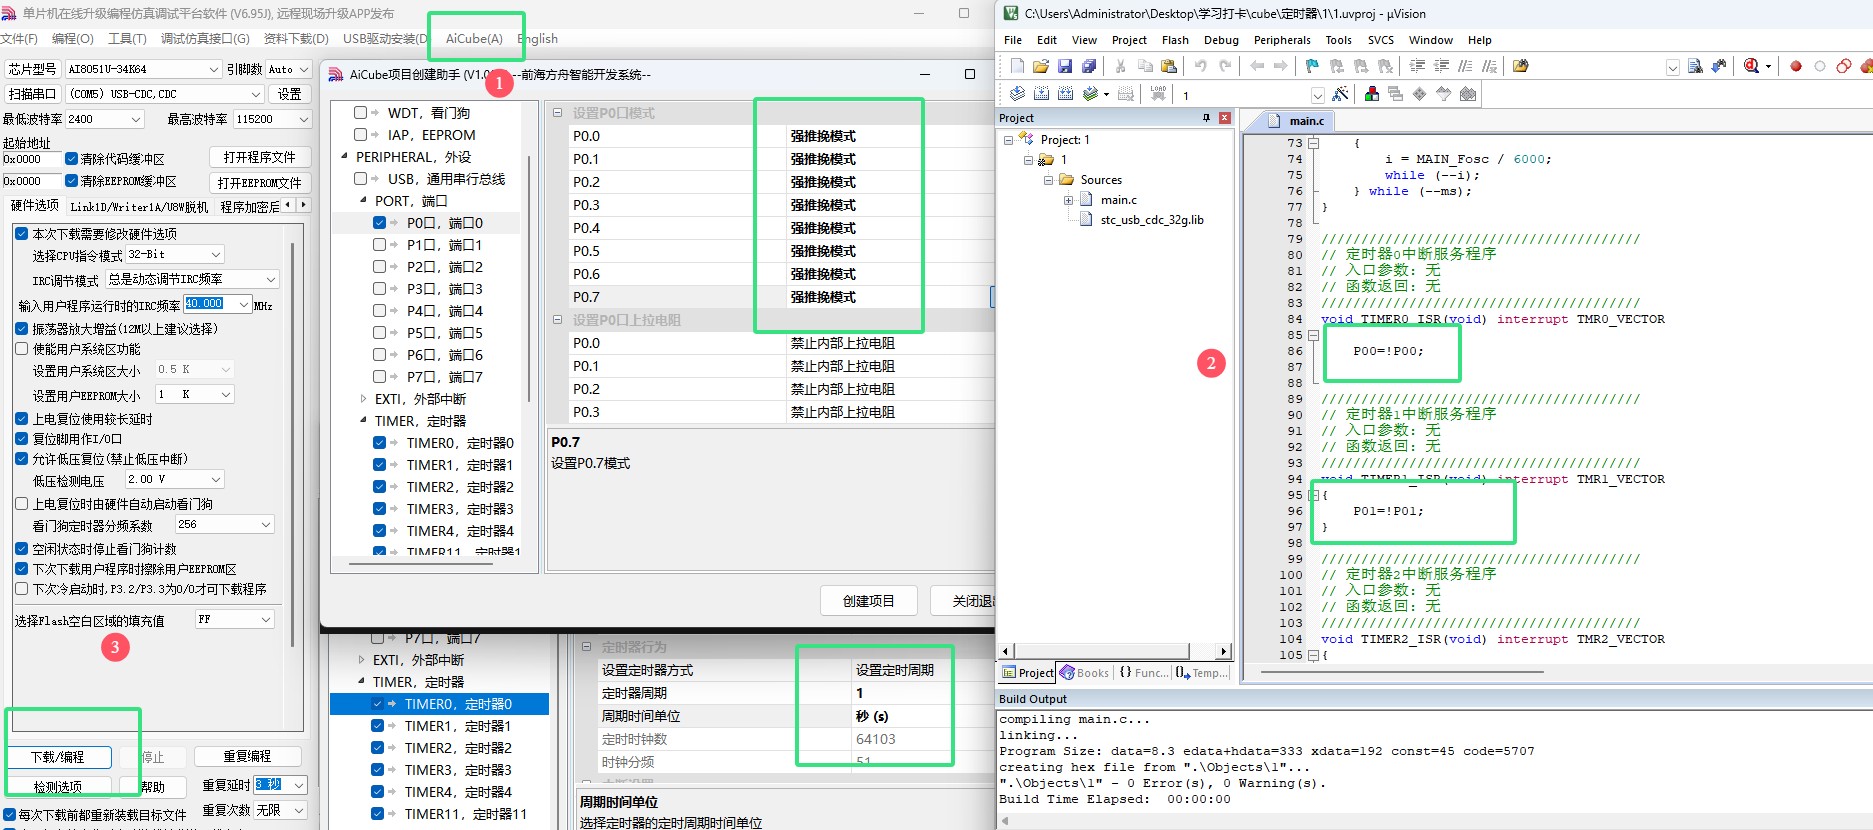1873x830 pixels.
Task: Open the Flash menu in µVision
Action: tap(1175, 40)
